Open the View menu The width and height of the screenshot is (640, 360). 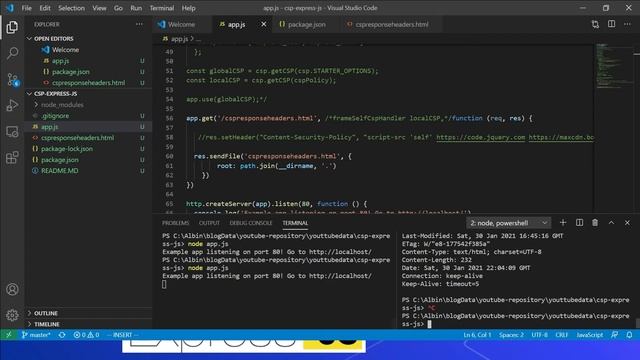pos(99,8)
